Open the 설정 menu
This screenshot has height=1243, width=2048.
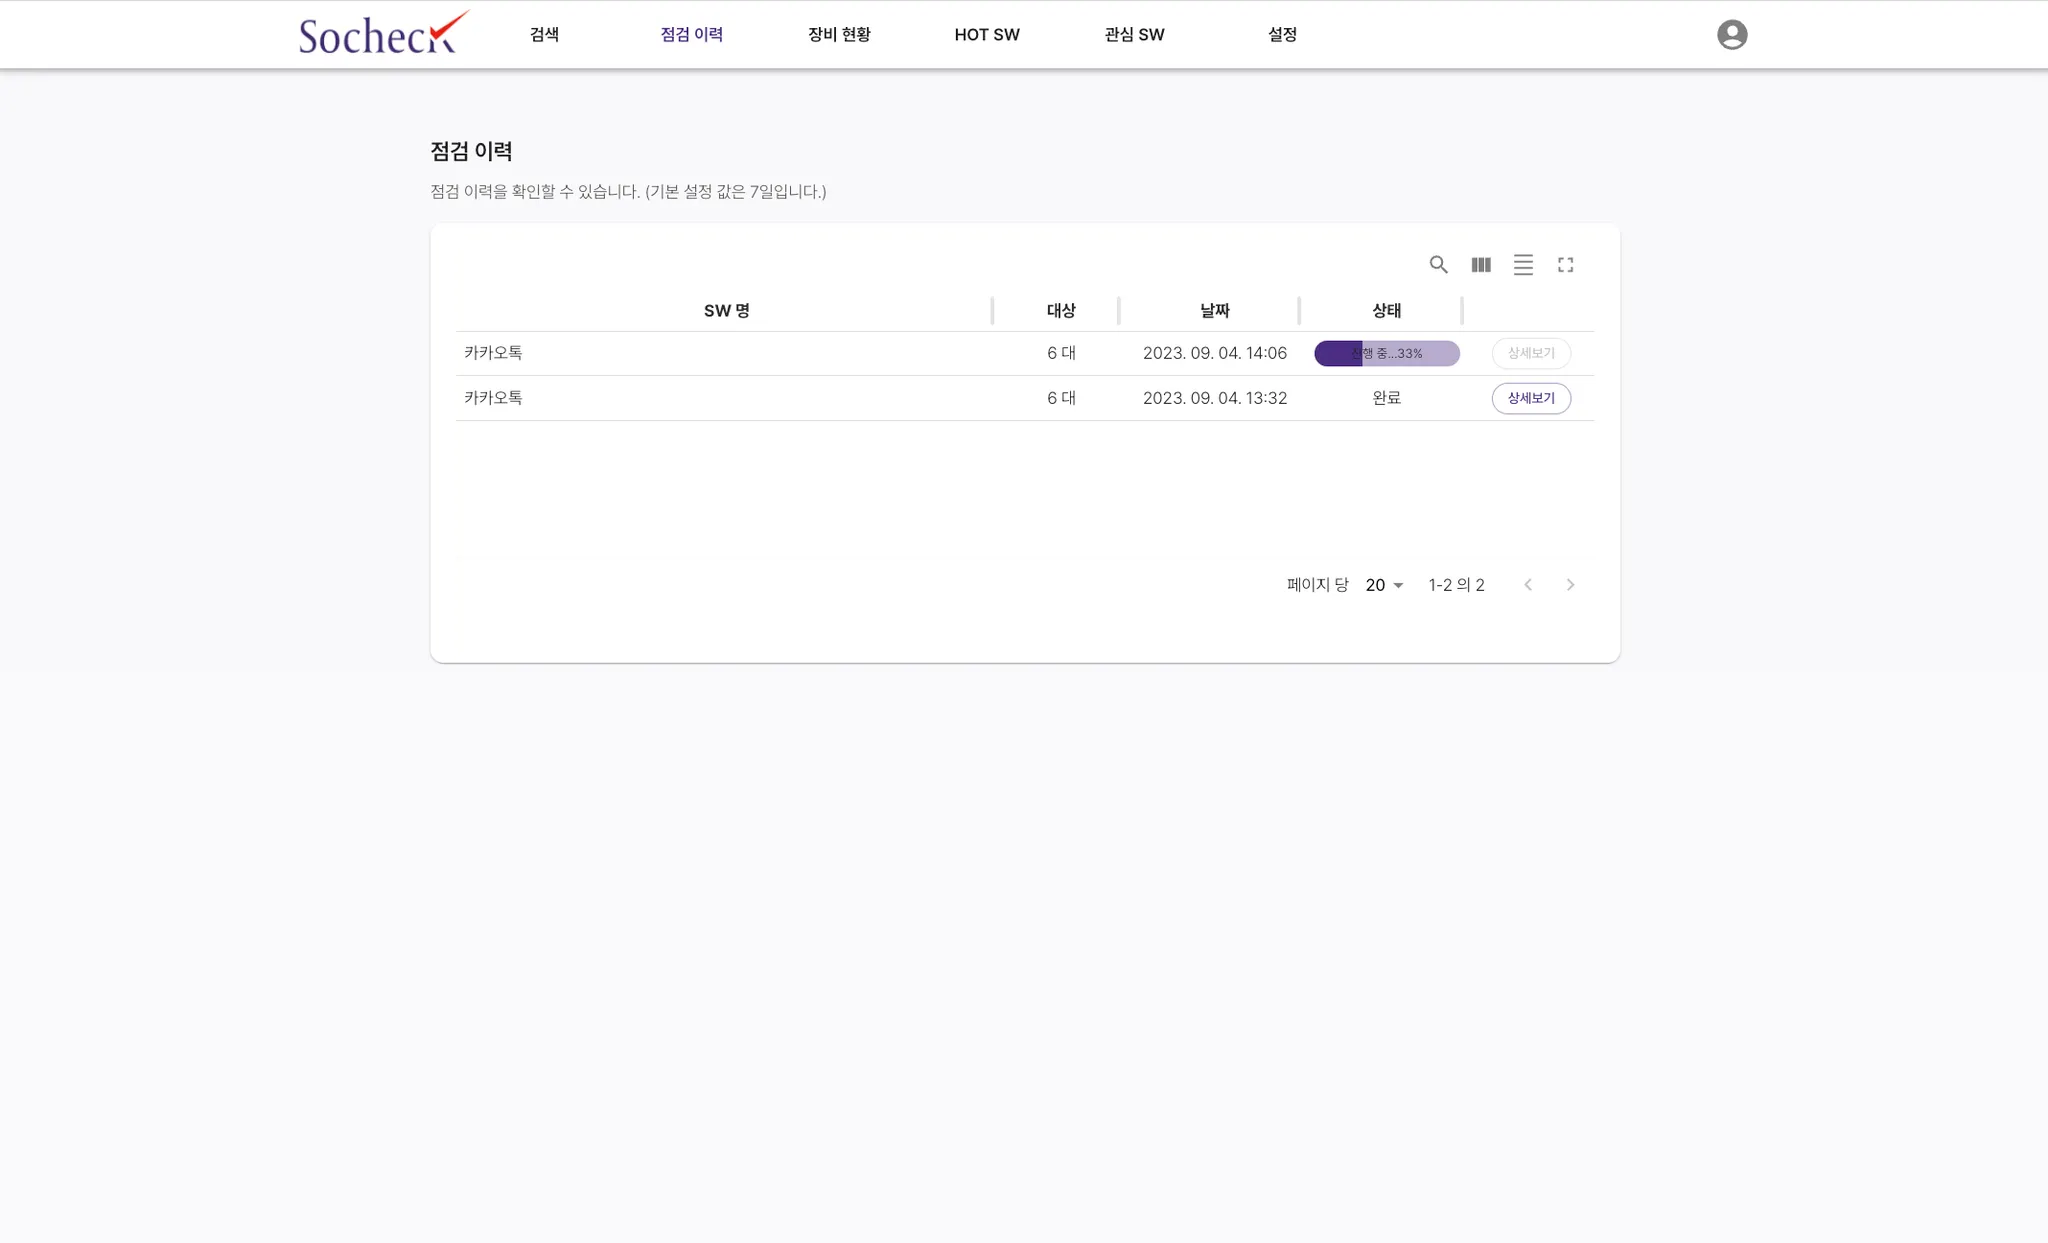point(1282,35)
